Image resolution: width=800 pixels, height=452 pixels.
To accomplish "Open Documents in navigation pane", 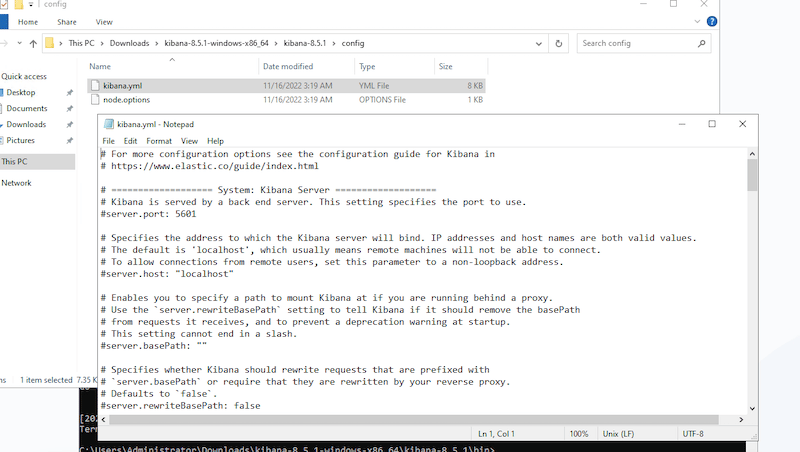I will (x=27, y=108).
